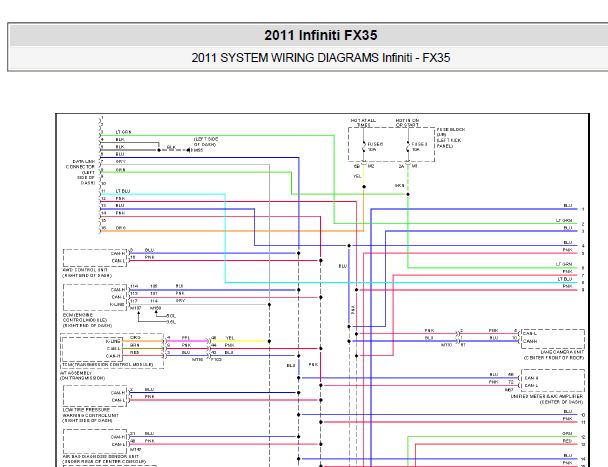Image resolution: width=608 pixels, height=467 pixels.
Task: Click the "LT BLU" label at pin 11
Action: [123, 191]
